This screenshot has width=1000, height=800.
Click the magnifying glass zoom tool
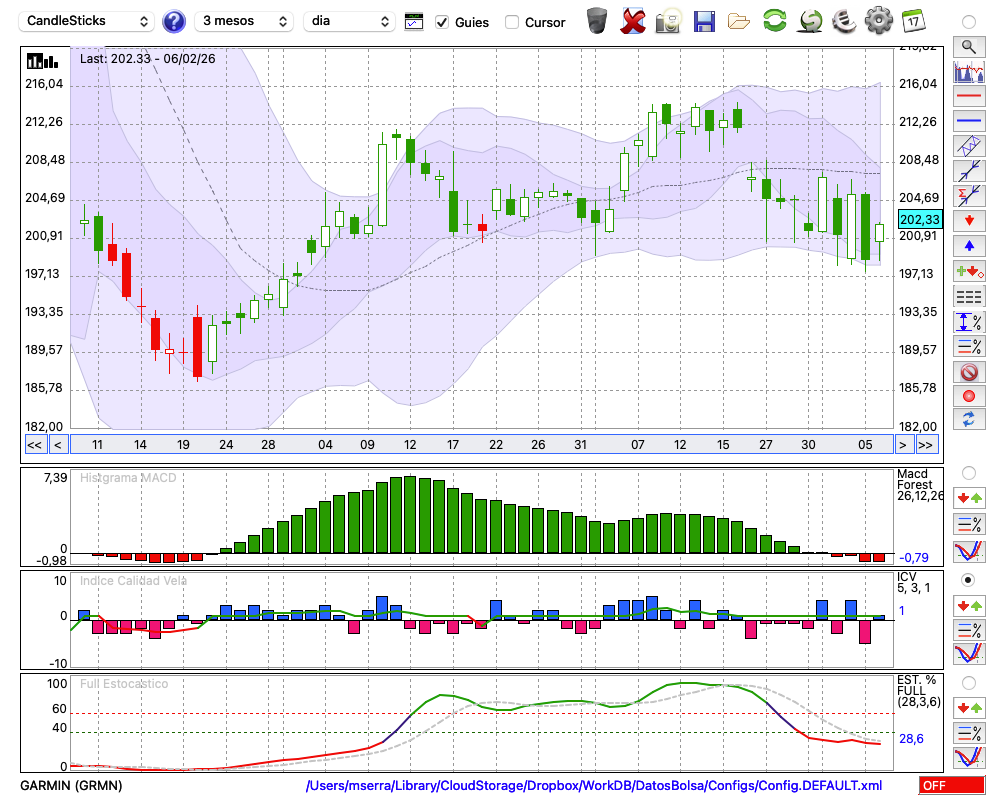tap(968, 46)
